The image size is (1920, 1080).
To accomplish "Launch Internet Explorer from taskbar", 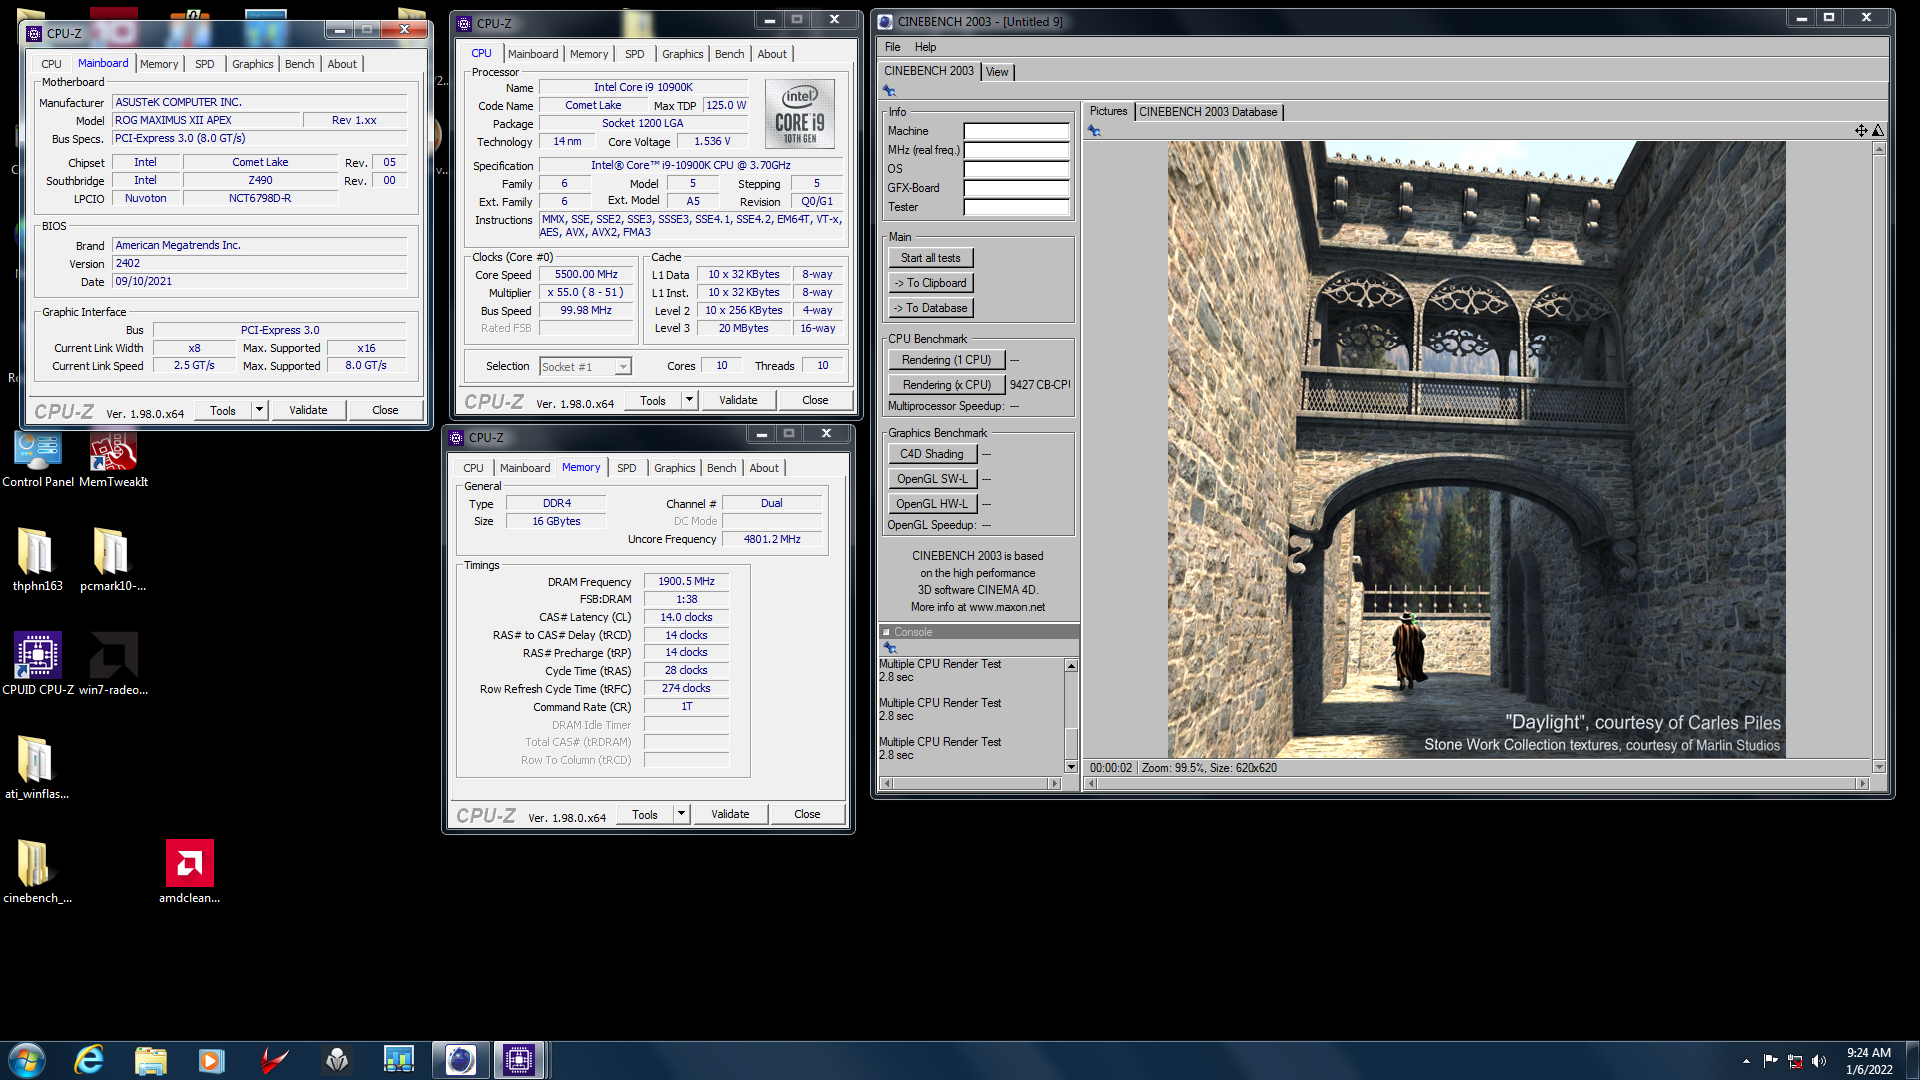I will click(89, 1060).
